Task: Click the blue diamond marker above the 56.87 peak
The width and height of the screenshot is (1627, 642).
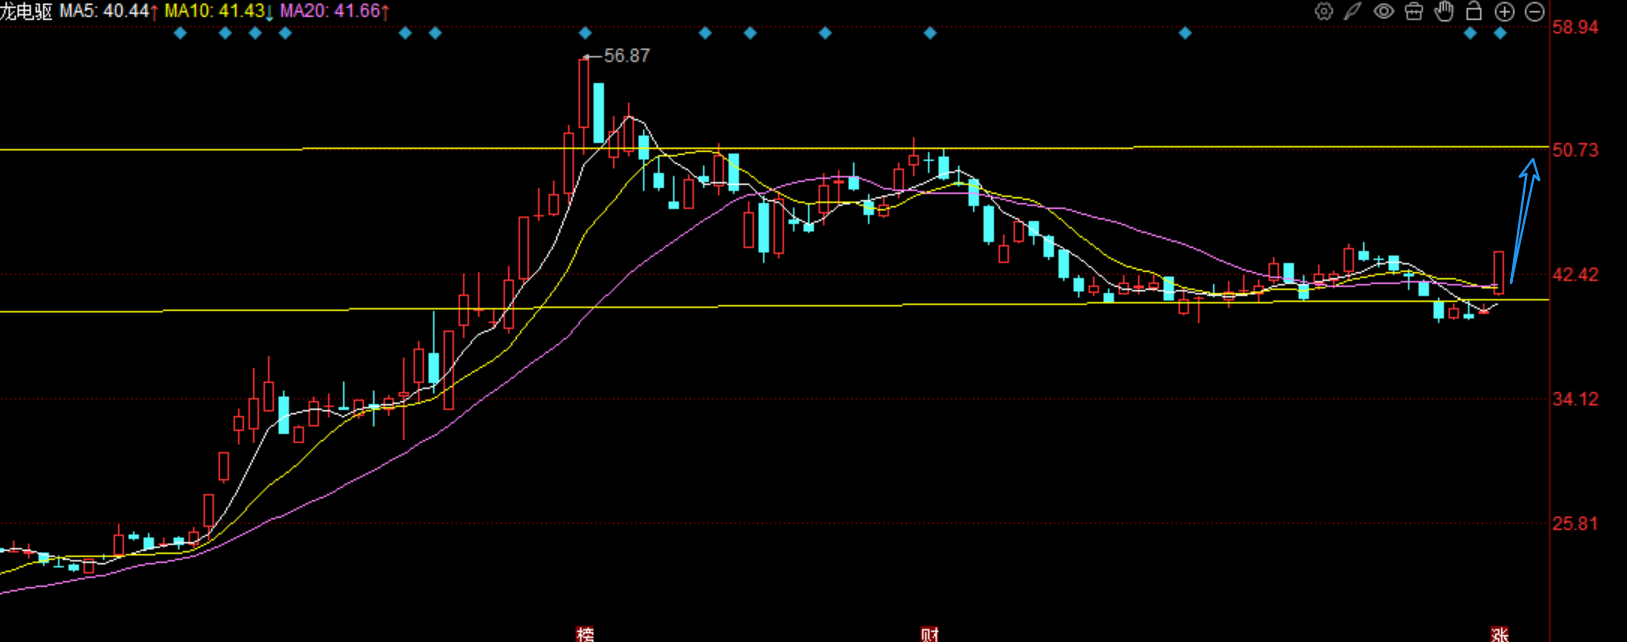Action: pos(585,33)
